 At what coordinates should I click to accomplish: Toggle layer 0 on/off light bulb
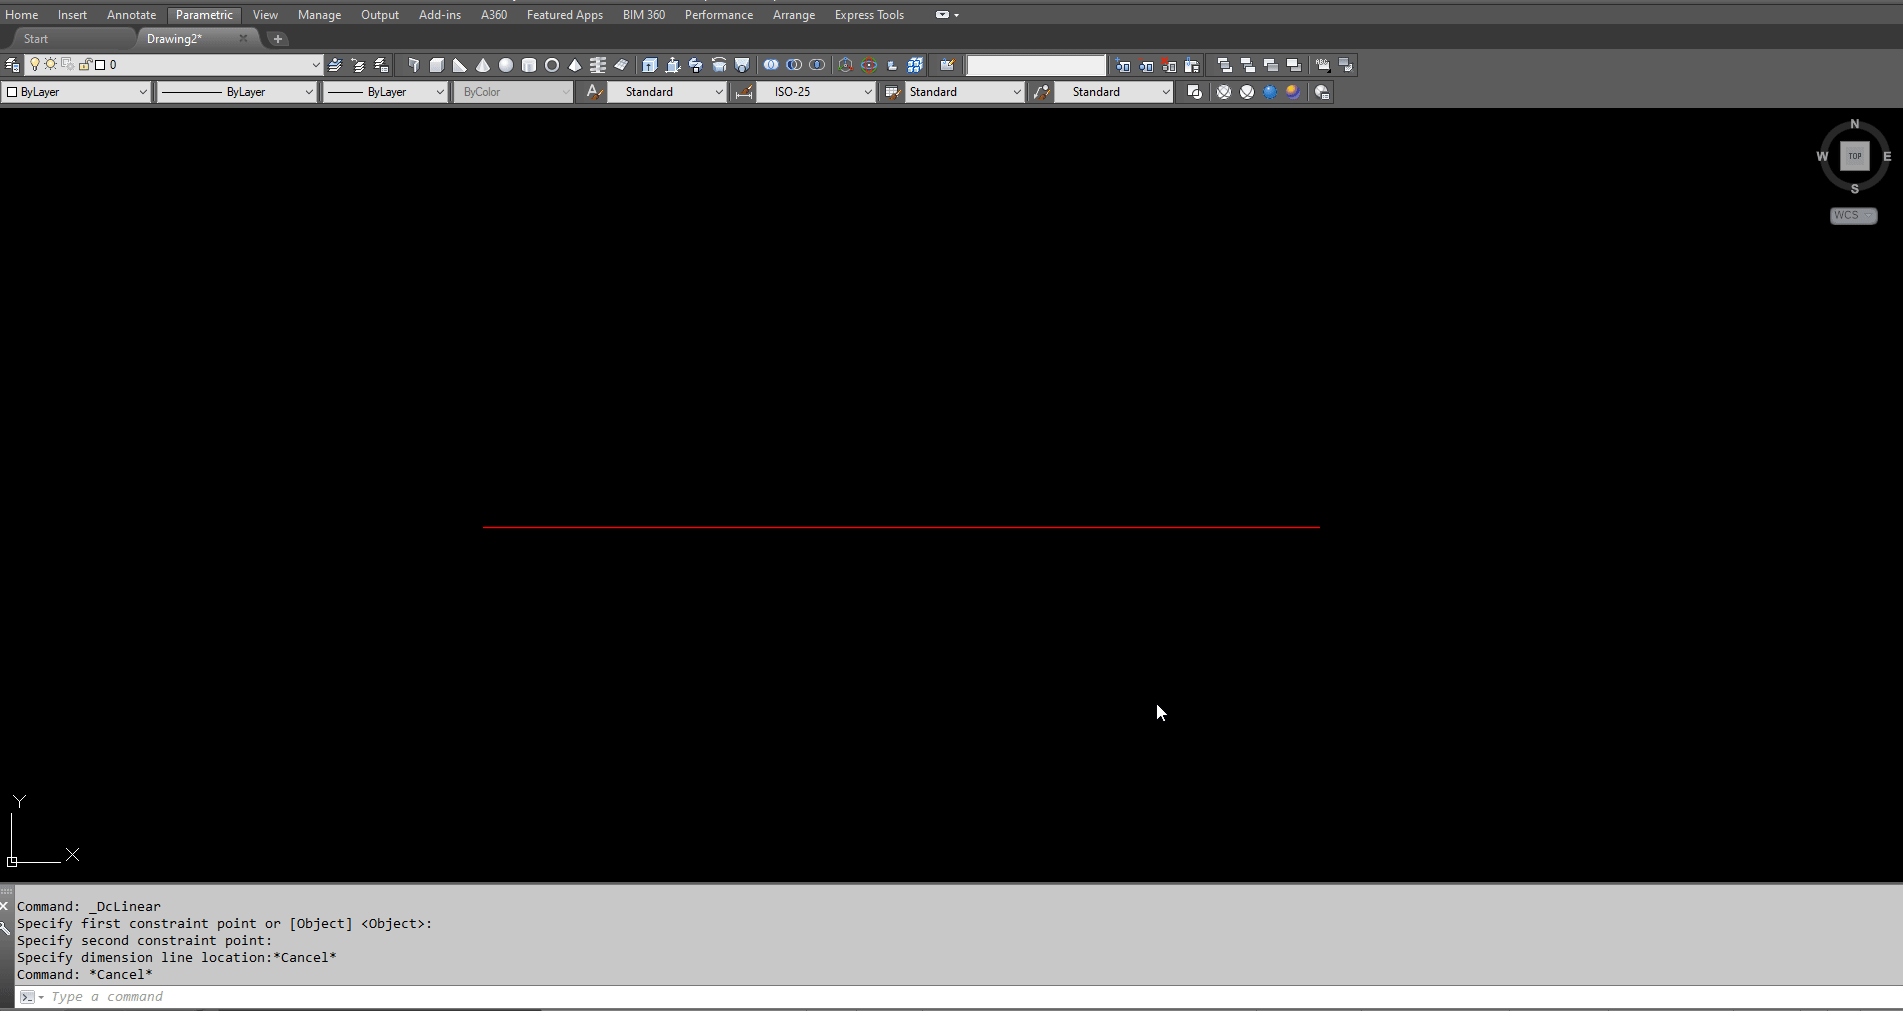tap(35, 65)
